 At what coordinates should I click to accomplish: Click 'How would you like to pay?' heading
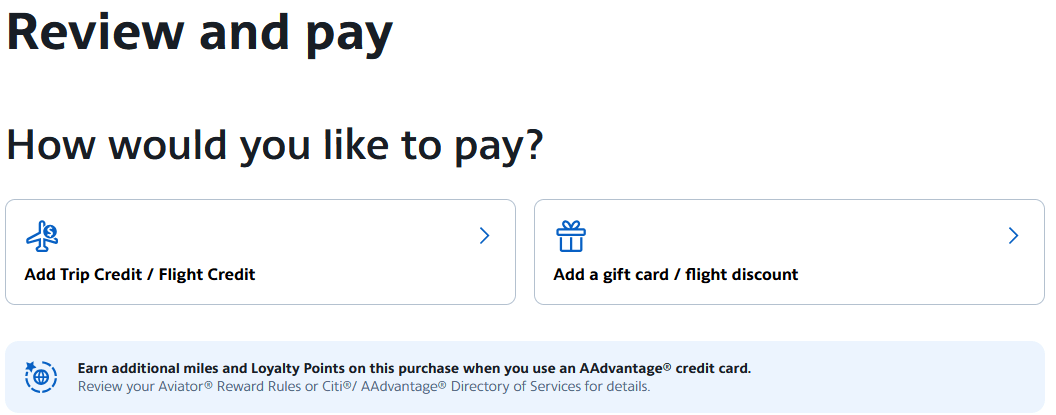pos(275,145)
